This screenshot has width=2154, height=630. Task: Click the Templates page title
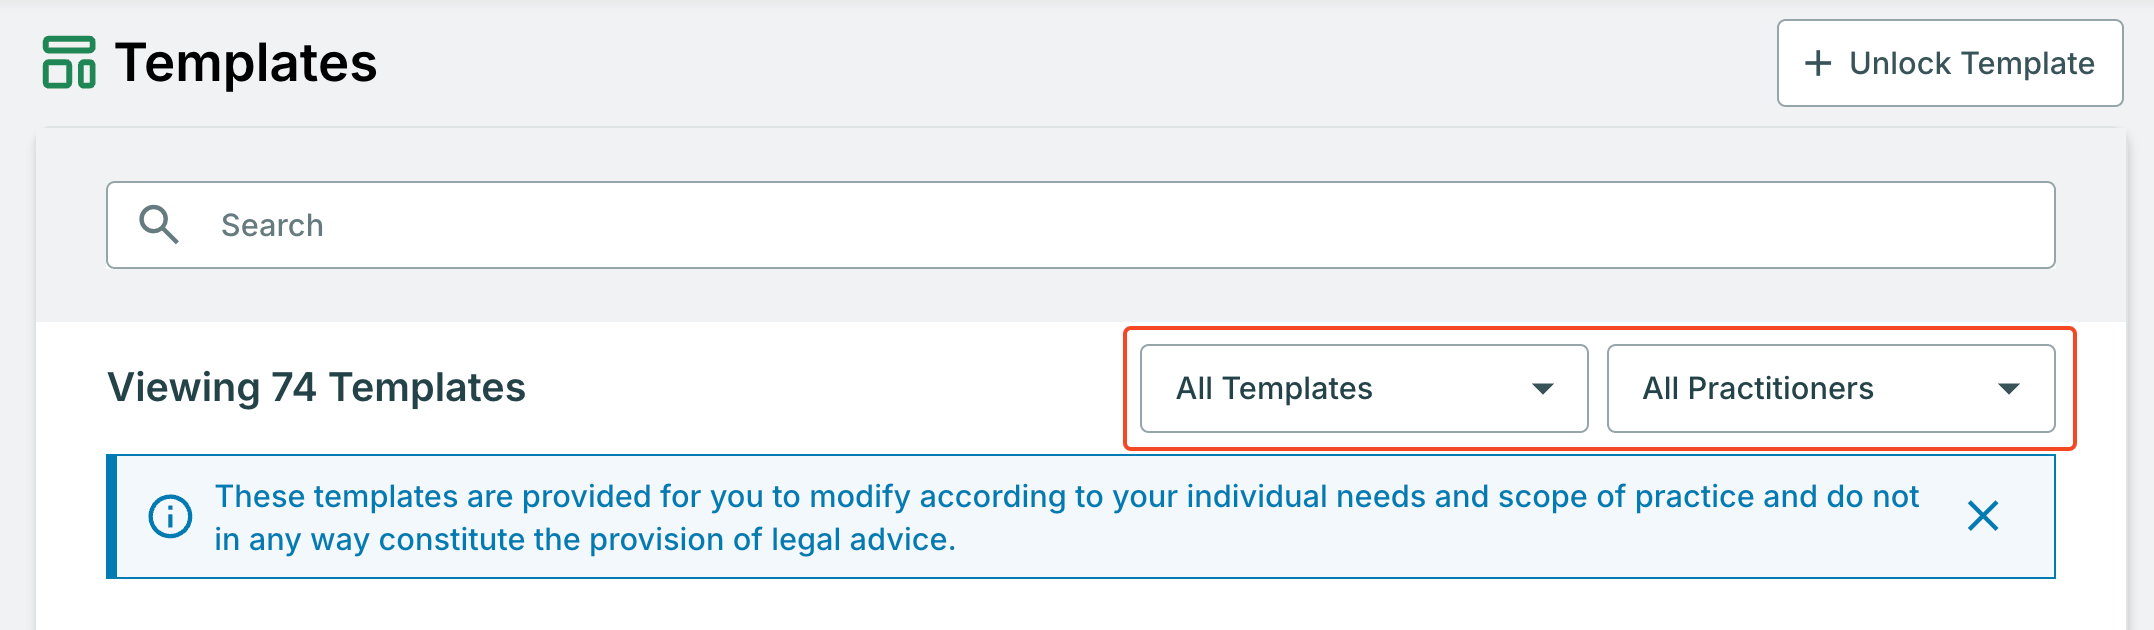pos(245,63)
